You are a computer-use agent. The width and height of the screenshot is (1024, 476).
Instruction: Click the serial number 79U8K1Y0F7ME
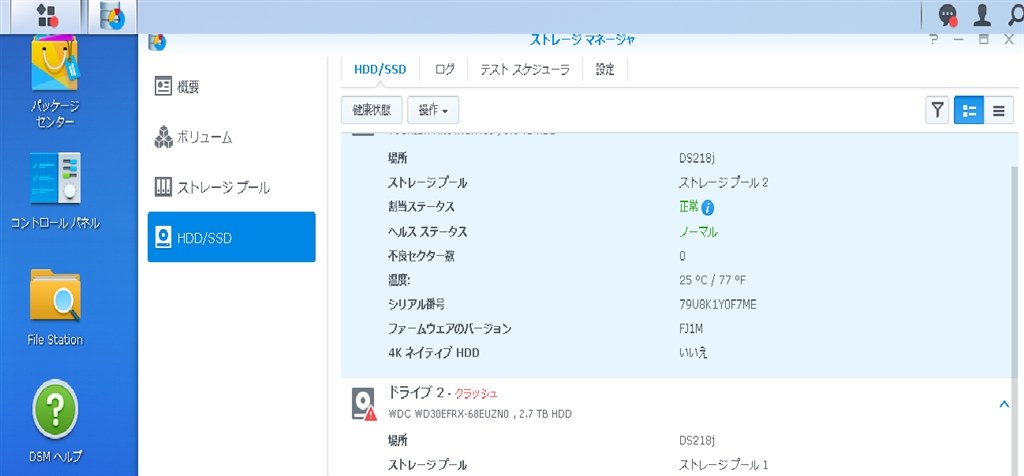(x=718, y=304)
